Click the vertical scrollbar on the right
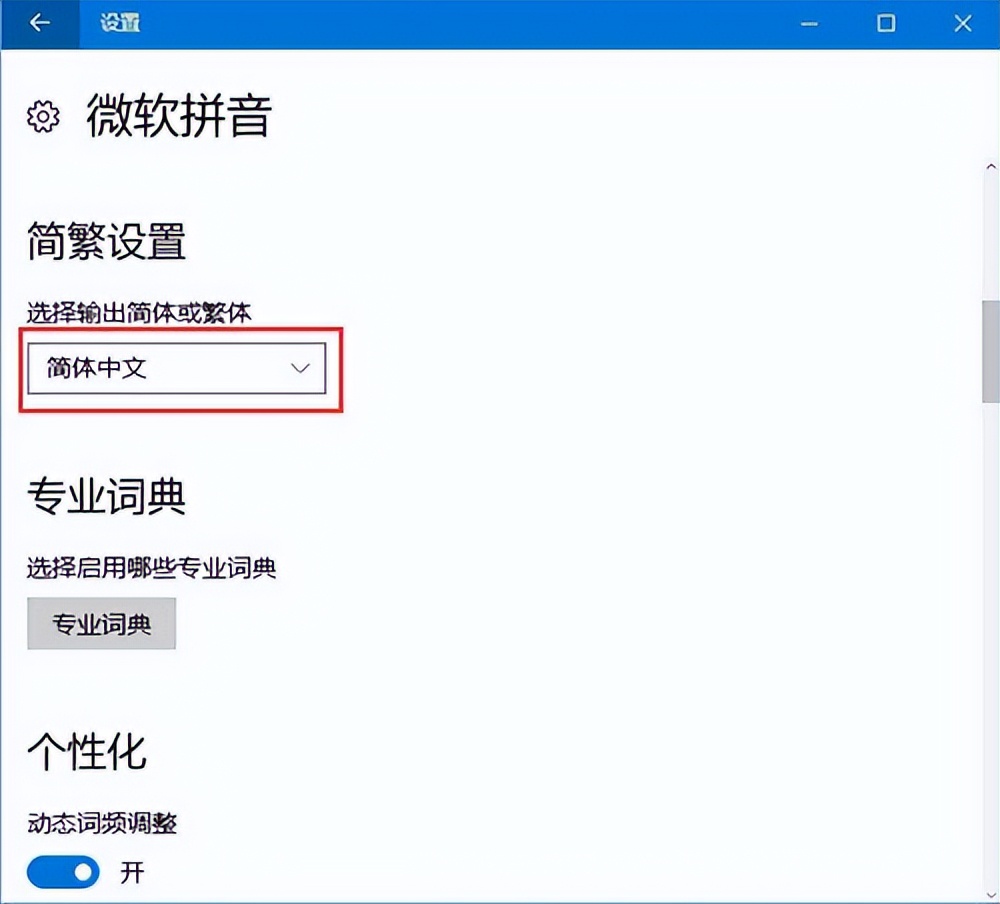1000x904 pixels. pos(991,350)
